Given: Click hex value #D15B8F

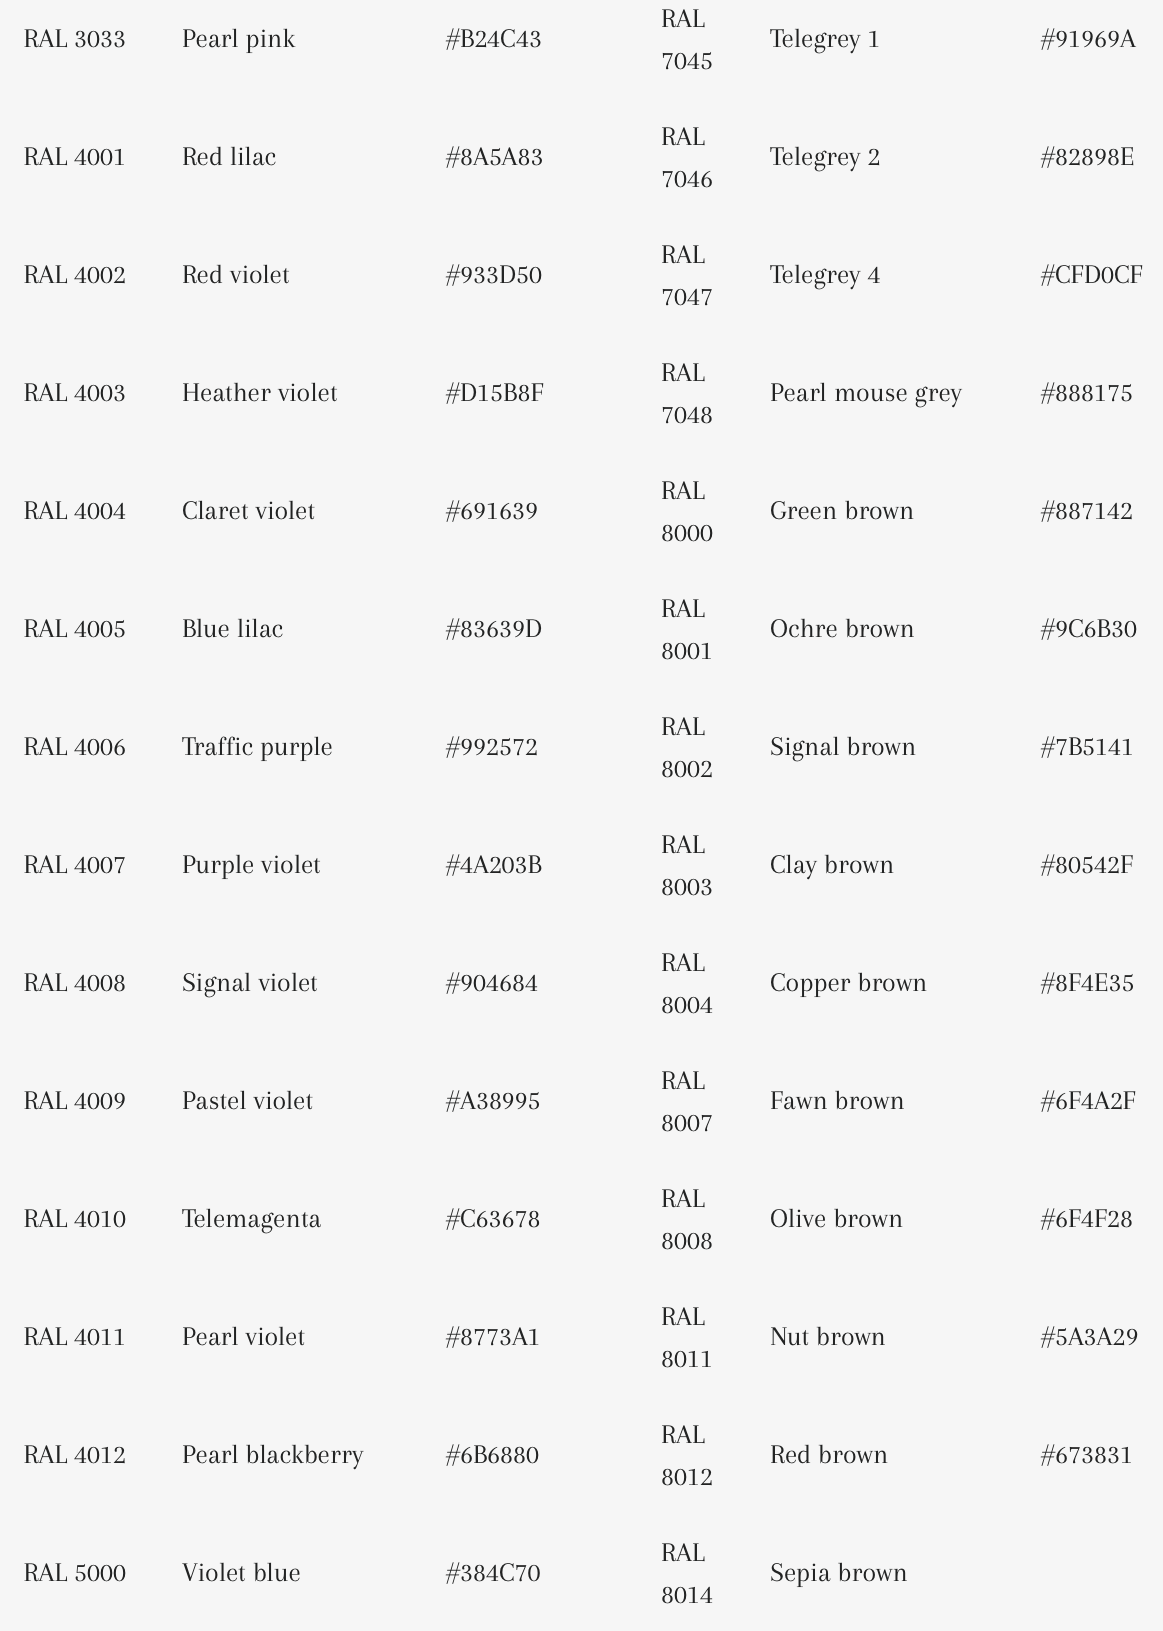Looking at the screenshot, I should (494, 394).
